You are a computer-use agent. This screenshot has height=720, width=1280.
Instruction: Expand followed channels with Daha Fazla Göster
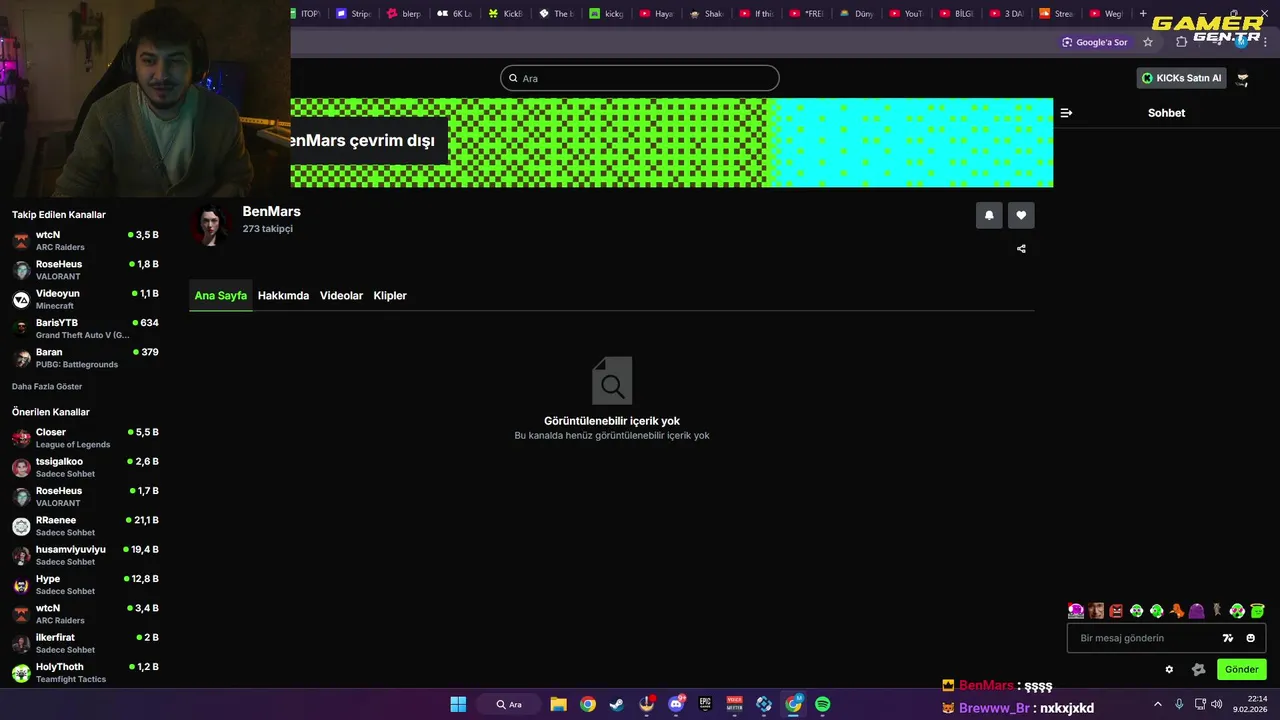click(47, 386)
